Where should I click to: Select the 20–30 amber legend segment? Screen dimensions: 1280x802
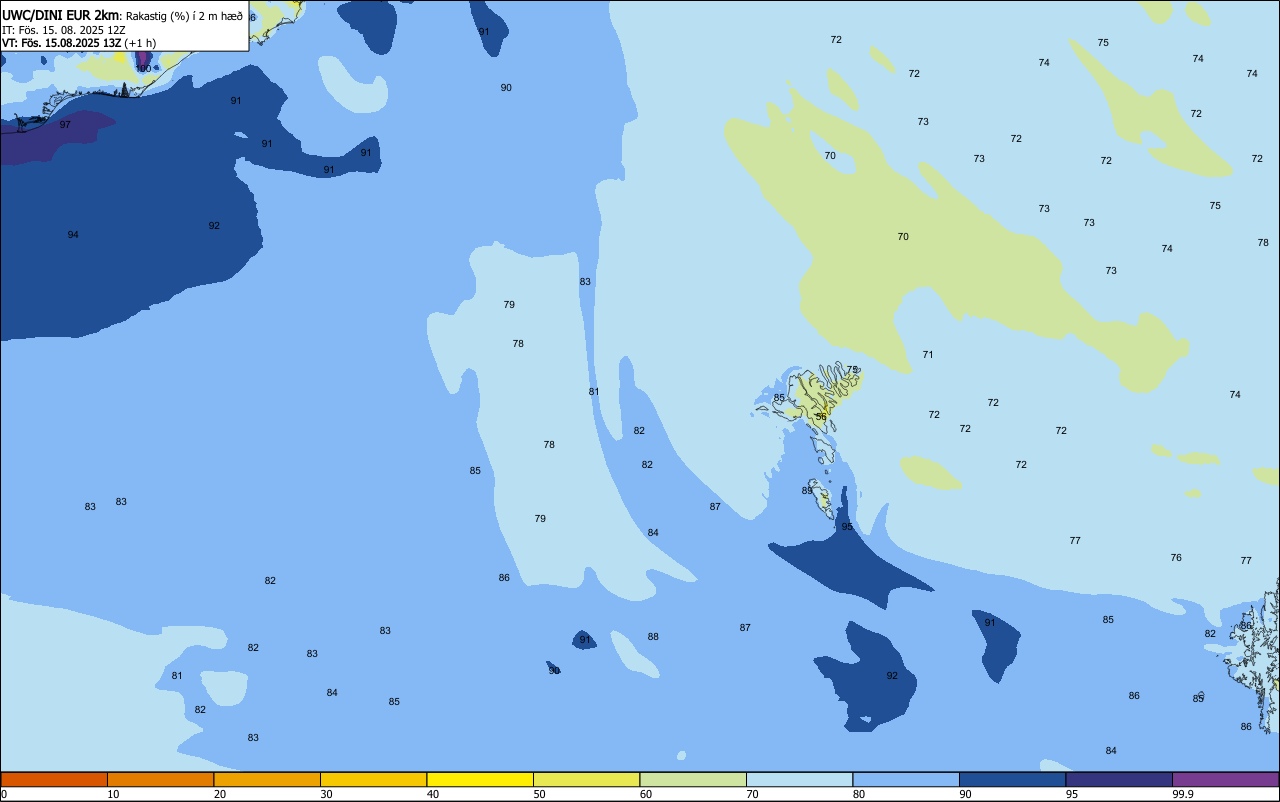point(267,779)
